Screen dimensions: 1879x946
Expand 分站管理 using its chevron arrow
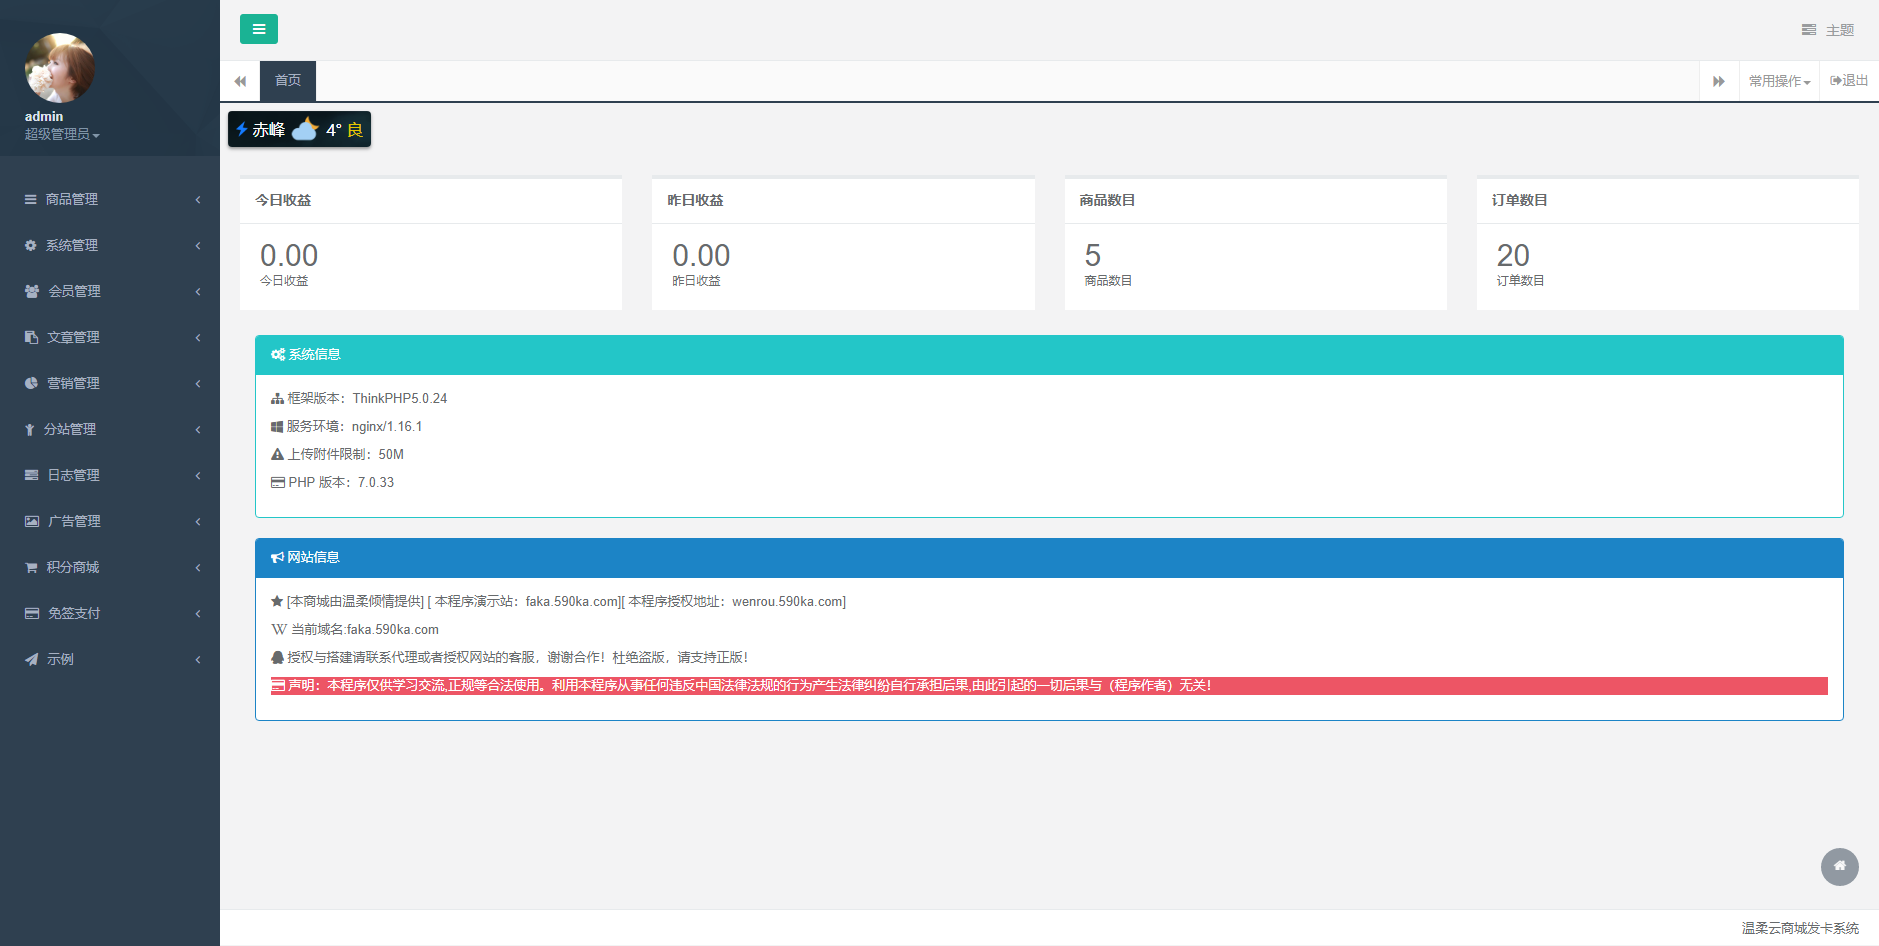[x=198, y=429]
